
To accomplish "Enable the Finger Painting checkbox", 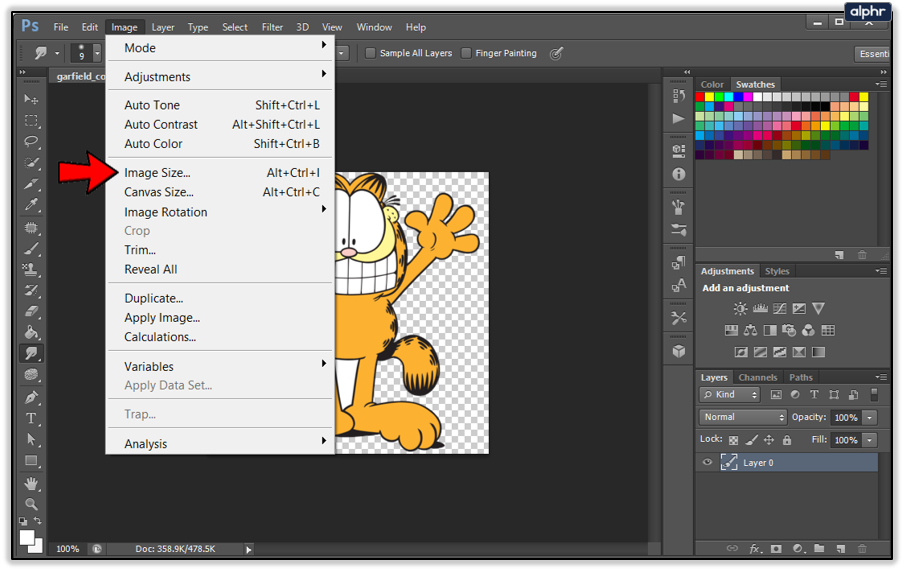I will click(467, 53).
